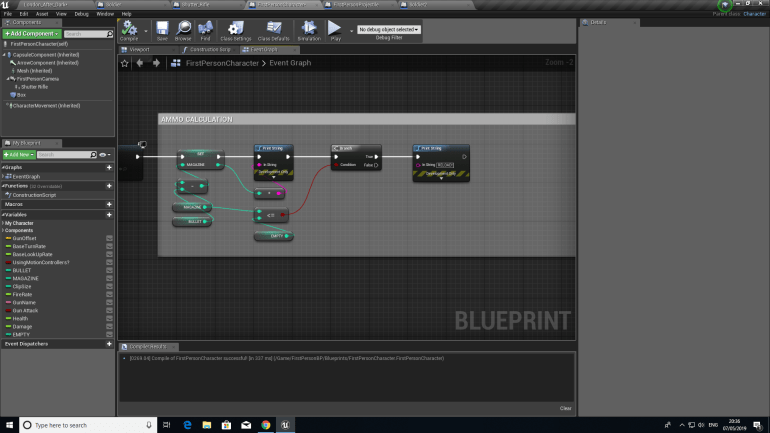Toggle visibility eye for BULLET variable
Image resolution: width=770 pixels, height=433 pixels.
point(110,271)
